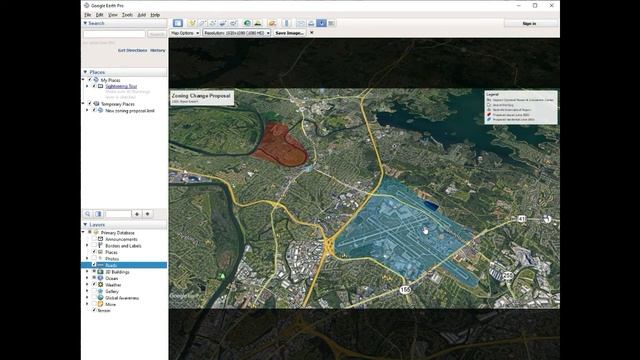Expand the Borders and Labels layer node
Screen dimensions: 640x360
[87, 245]
